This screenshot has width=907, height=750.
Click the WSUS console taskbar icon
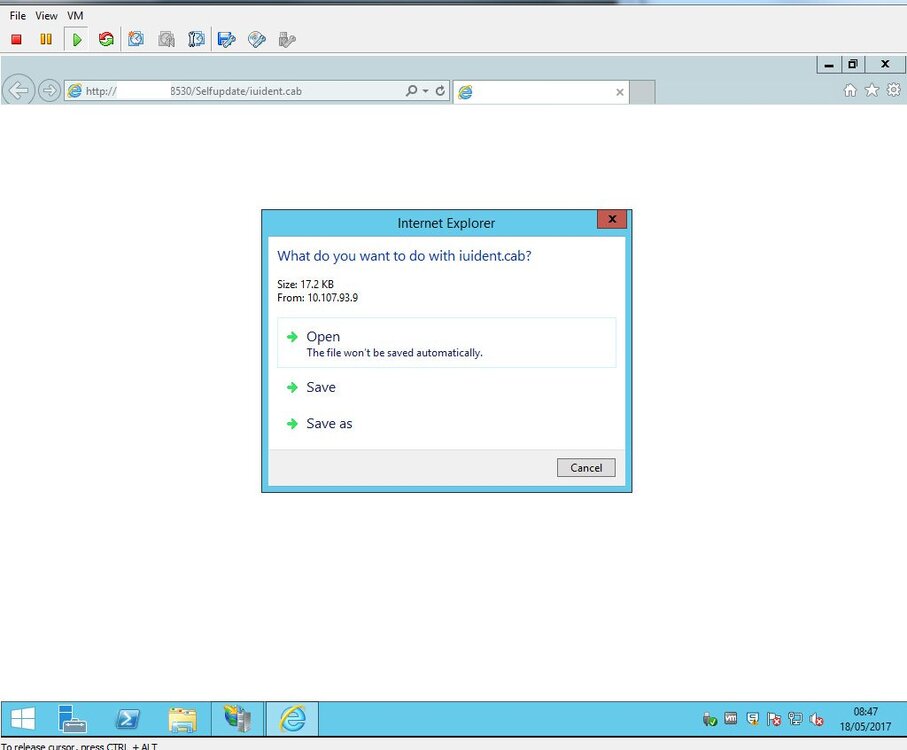point(238,719)
